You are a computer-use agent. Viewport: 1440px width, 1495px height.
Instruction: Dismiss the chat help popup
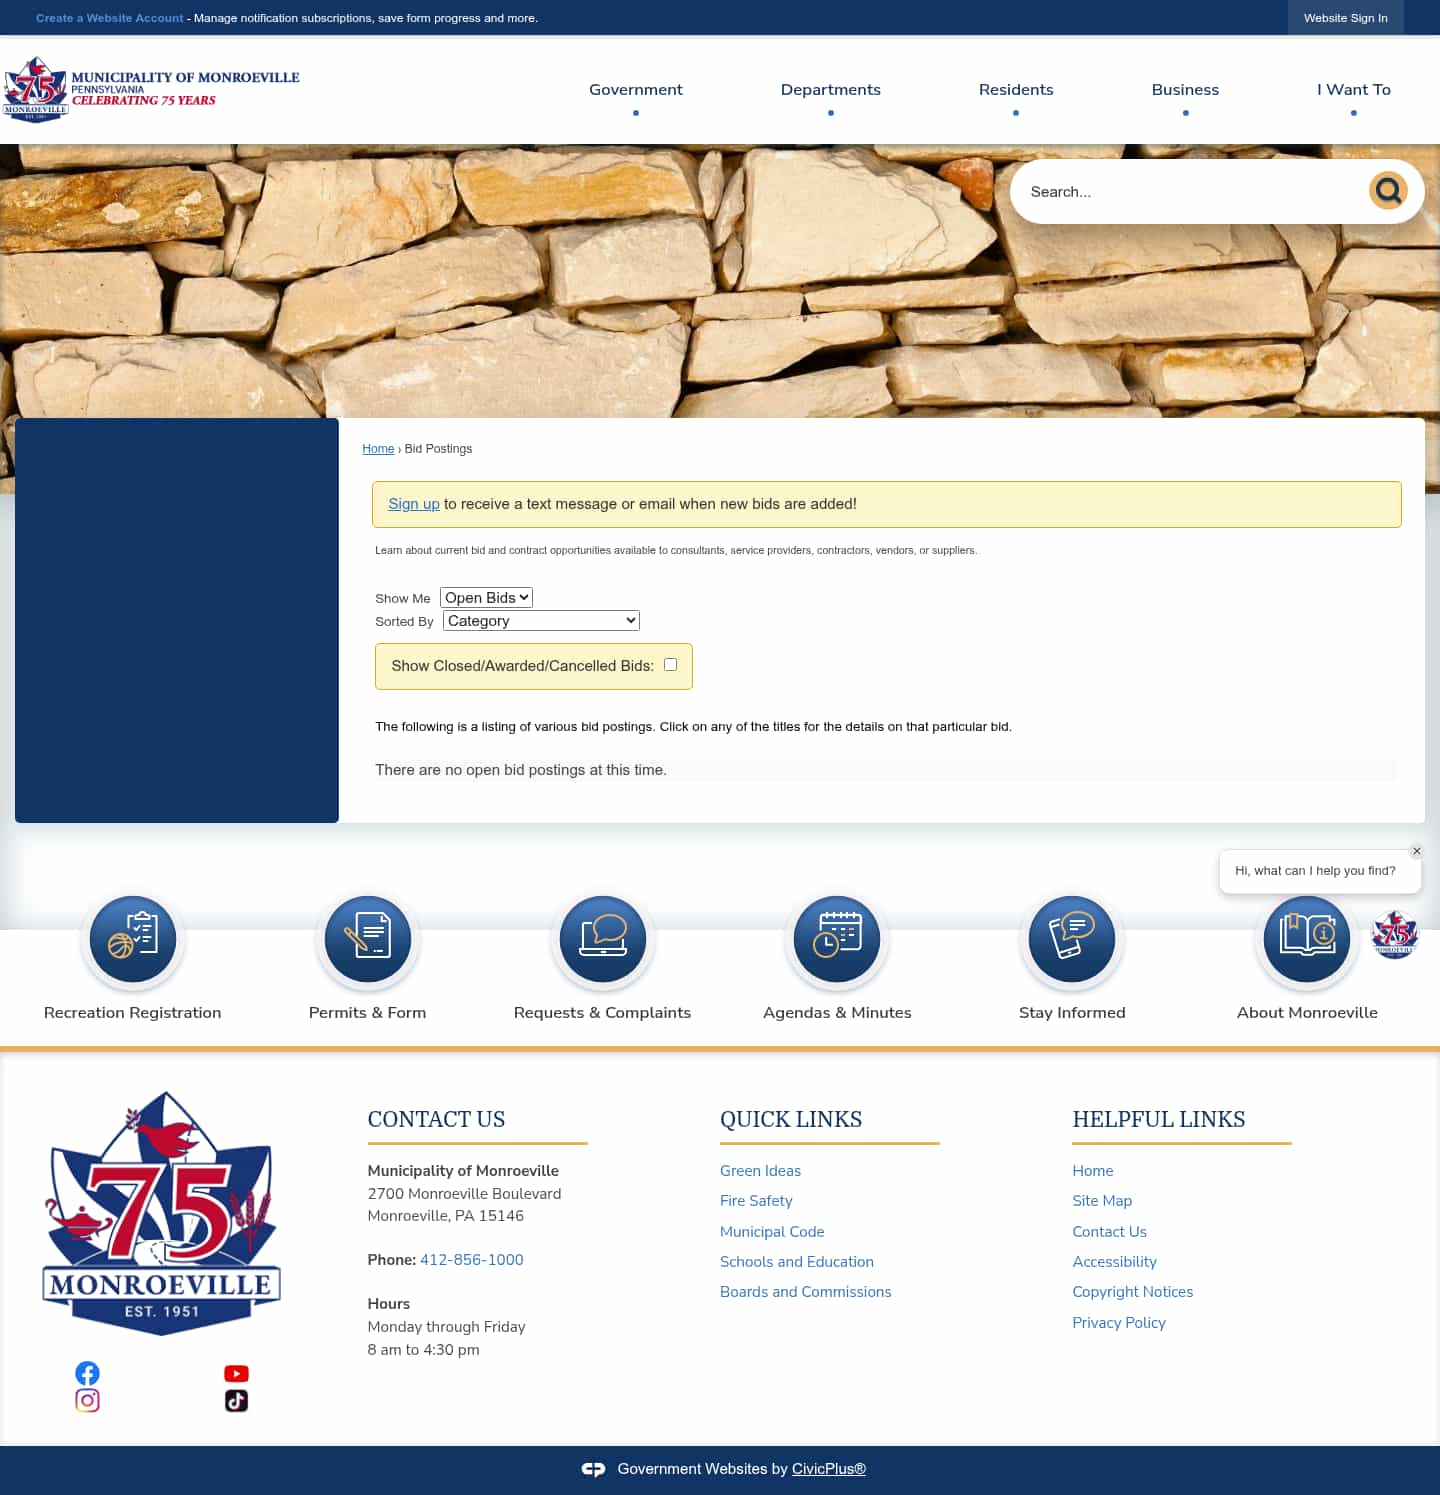click(1417, 851)
